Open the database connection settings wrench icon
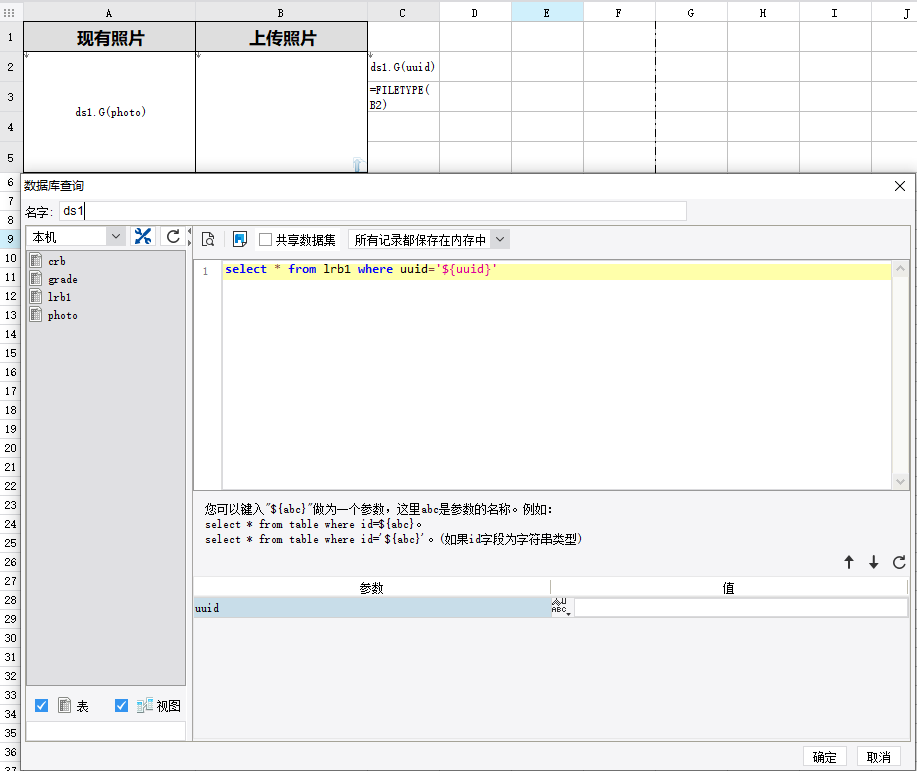917x771 pixels. (143, 237)
